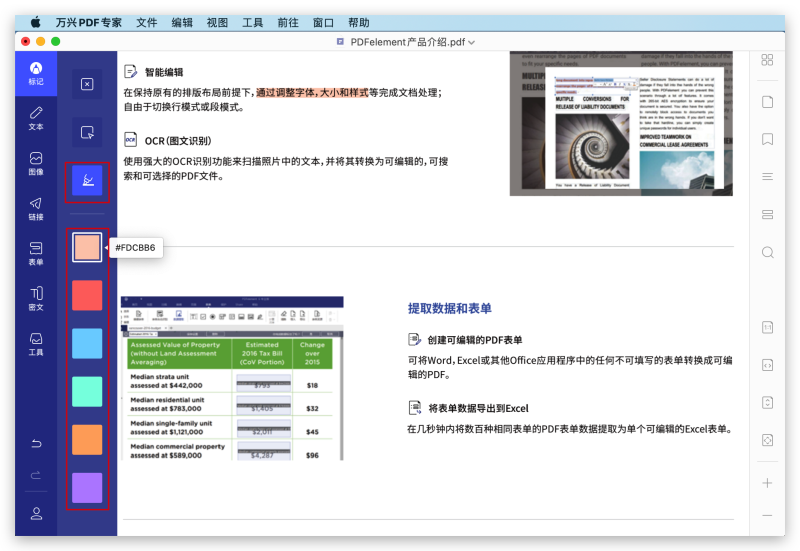Click the 提取数据和表单 heading
Screen dimensions: 800x551
point(449,308)
